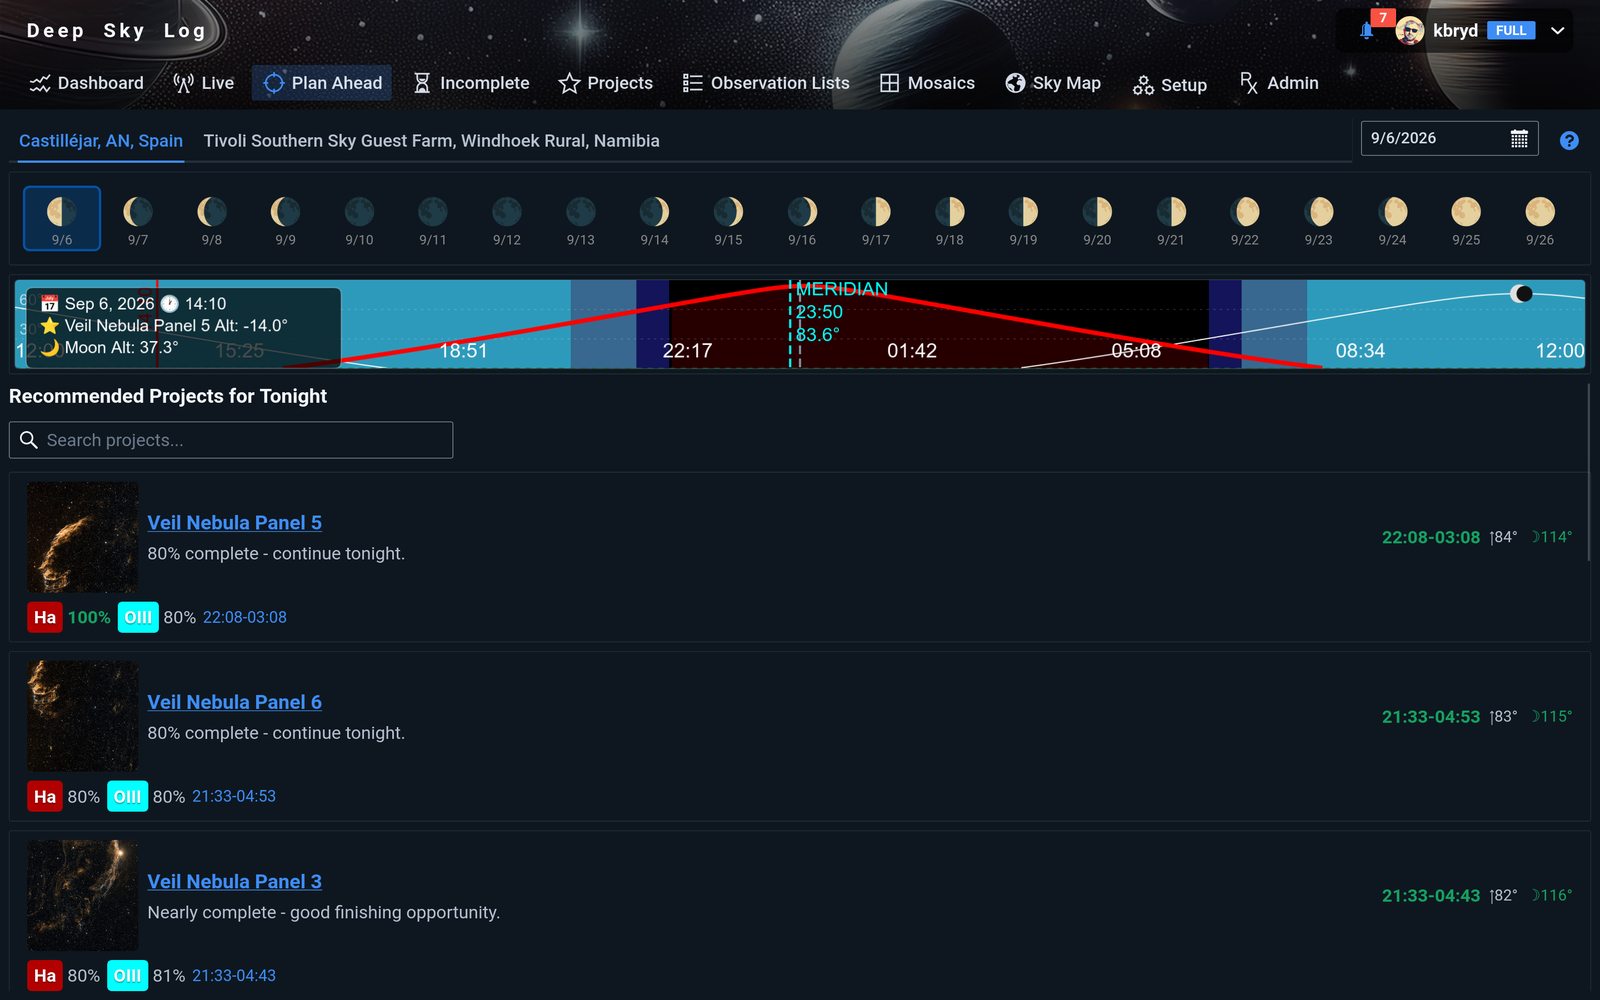Screen dimensions: 1600x1000
Task: Open the Veil Nebula Panel 5 link
Action: click(x=235, y=523)
